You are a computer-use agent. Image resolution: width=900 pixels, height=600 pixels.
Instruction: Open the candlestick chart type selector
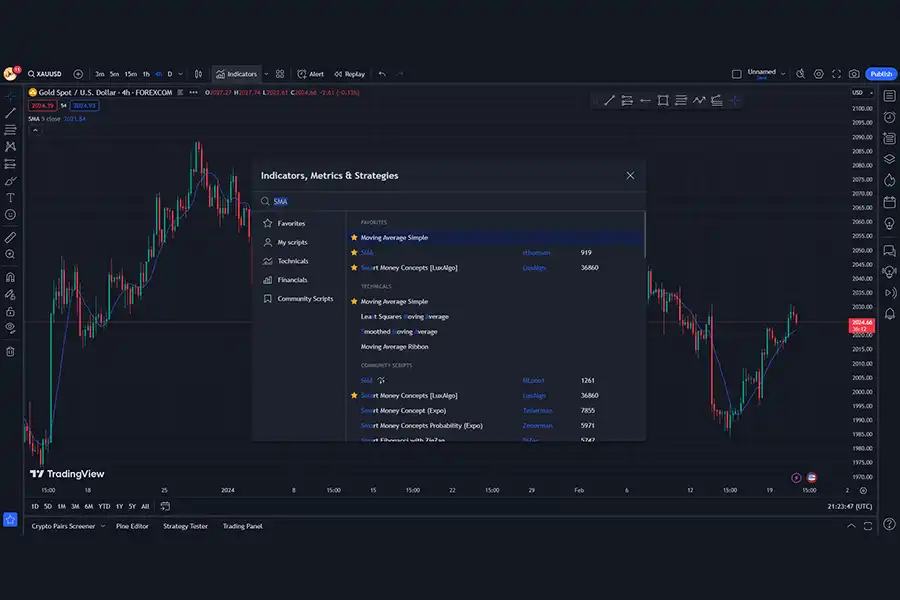click(x=198, y=74)
